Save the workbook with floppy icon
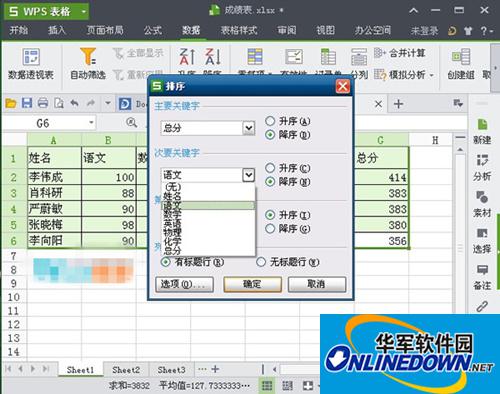500x394 pixels. click(x=27, y=103)
